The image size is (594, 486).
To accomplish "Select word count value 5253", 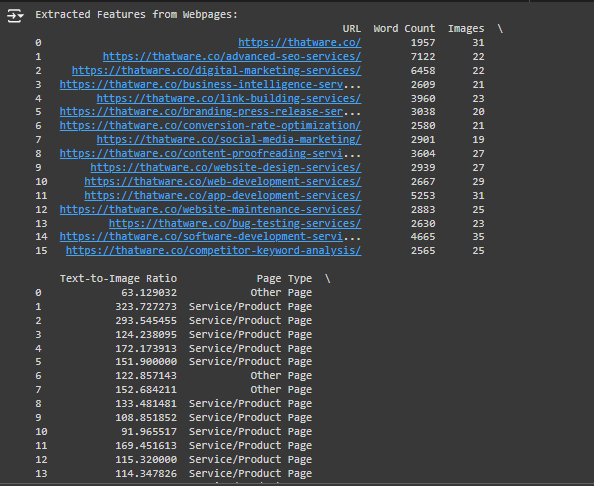I will (423, 196).
